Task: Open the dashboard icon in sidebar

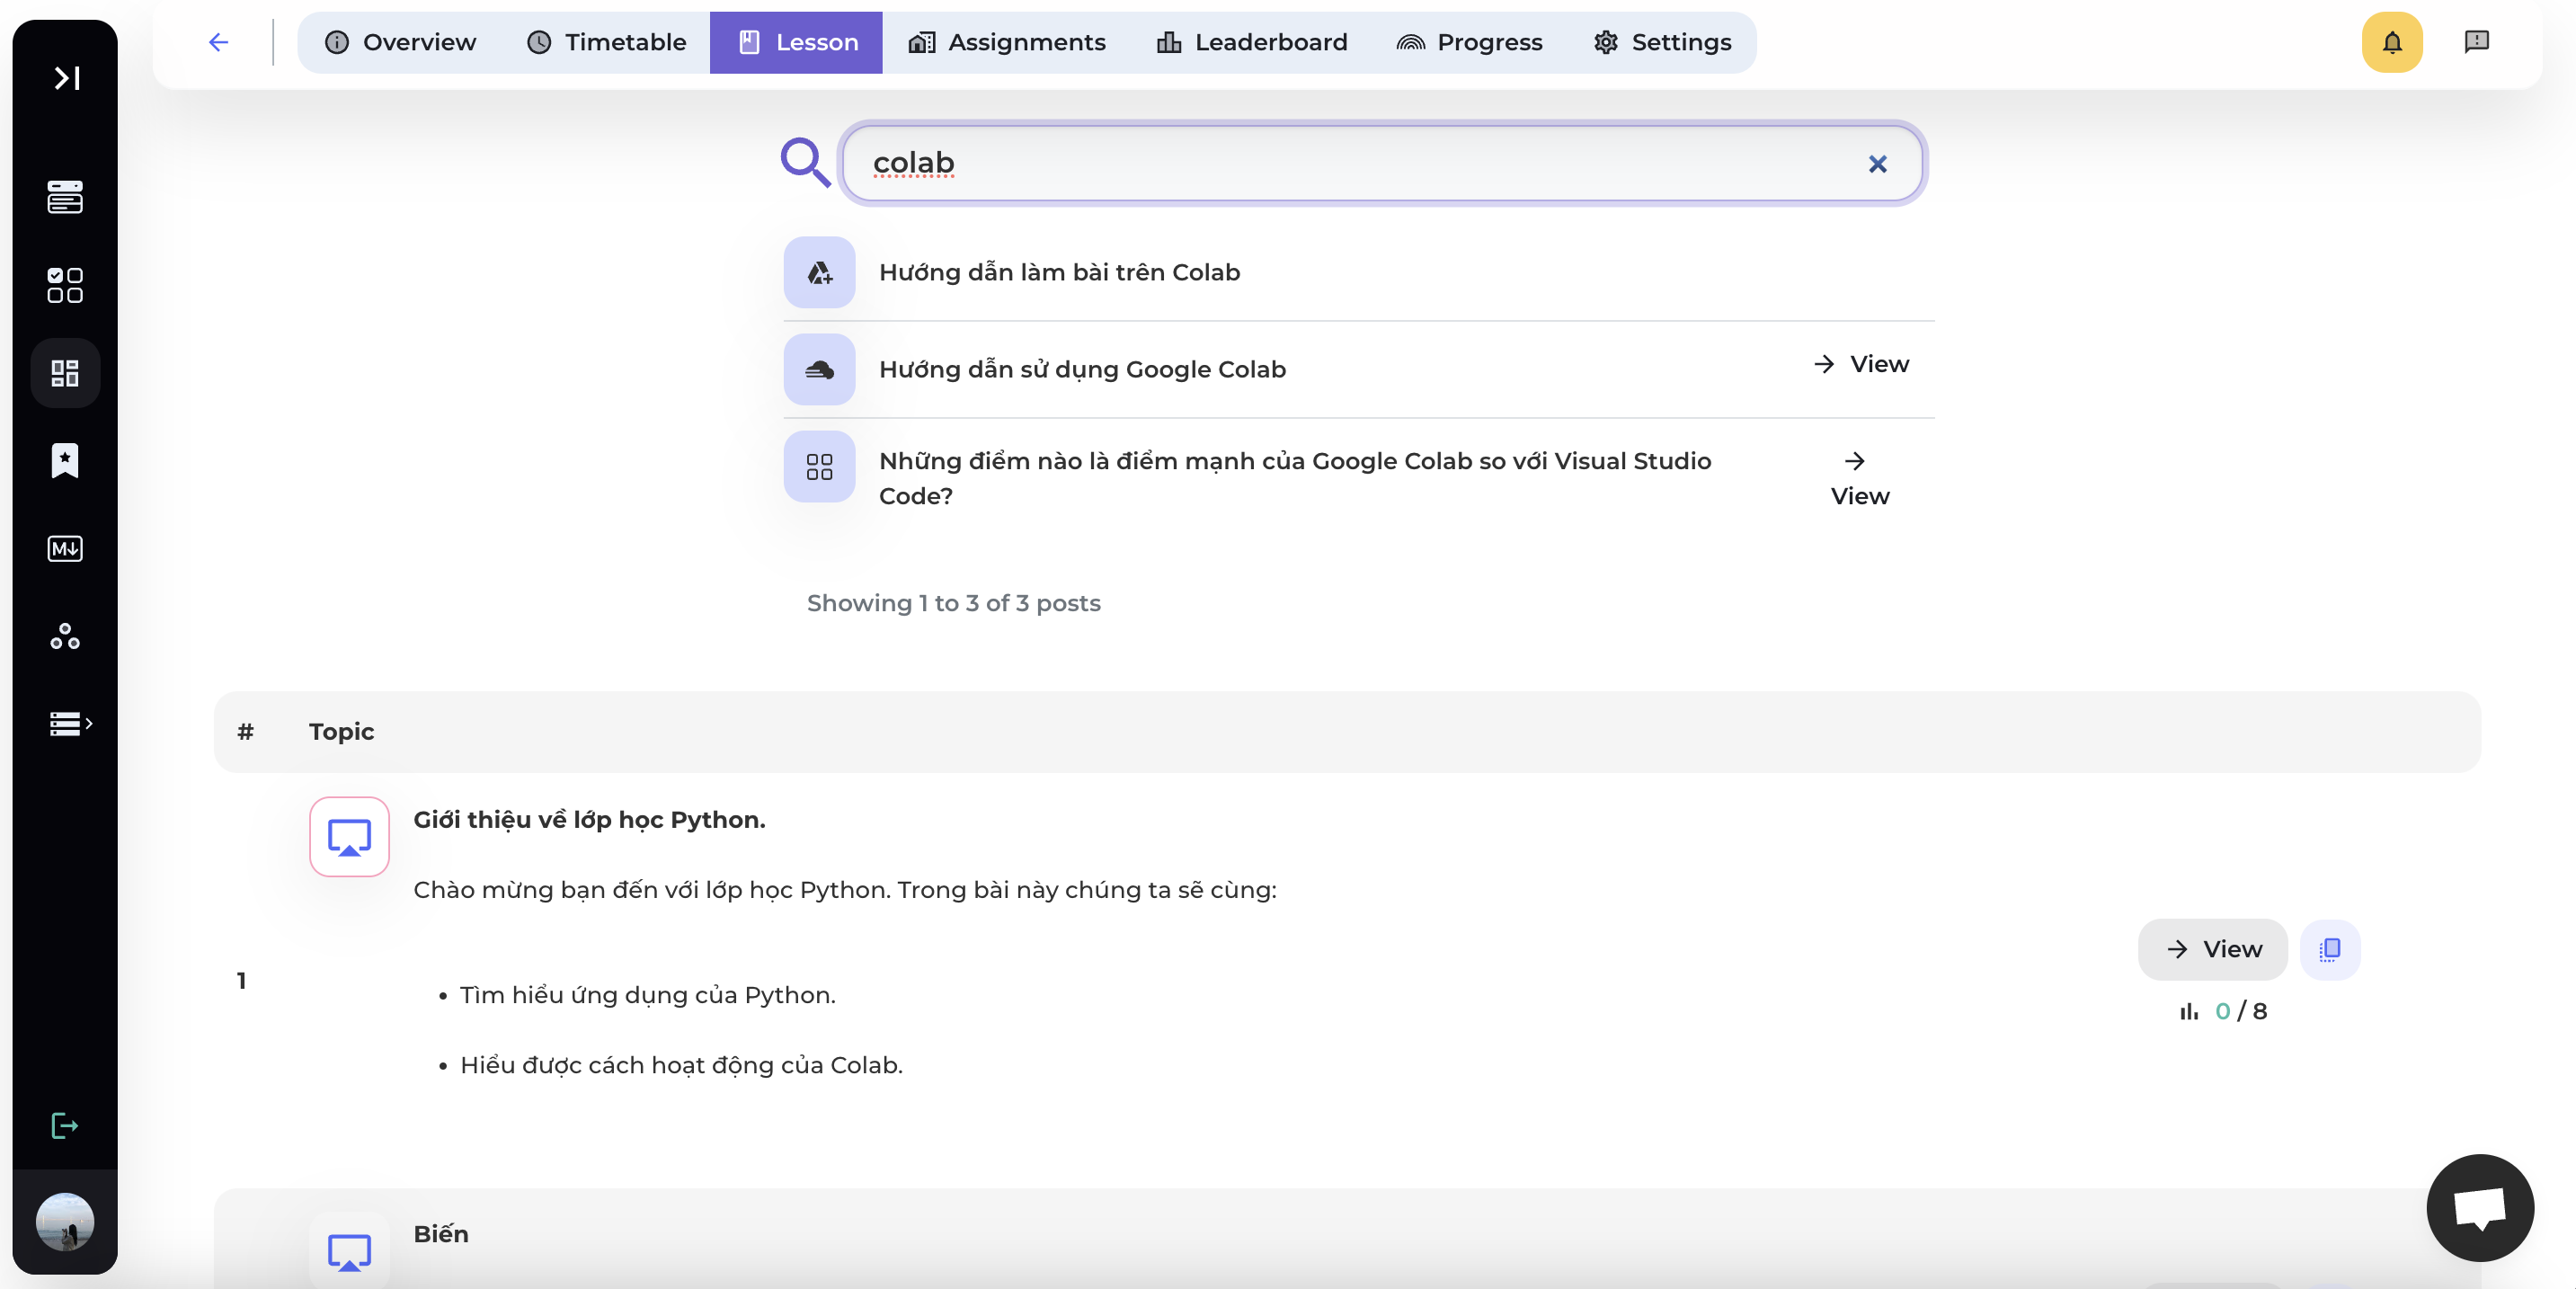Action: coord(65,373)
